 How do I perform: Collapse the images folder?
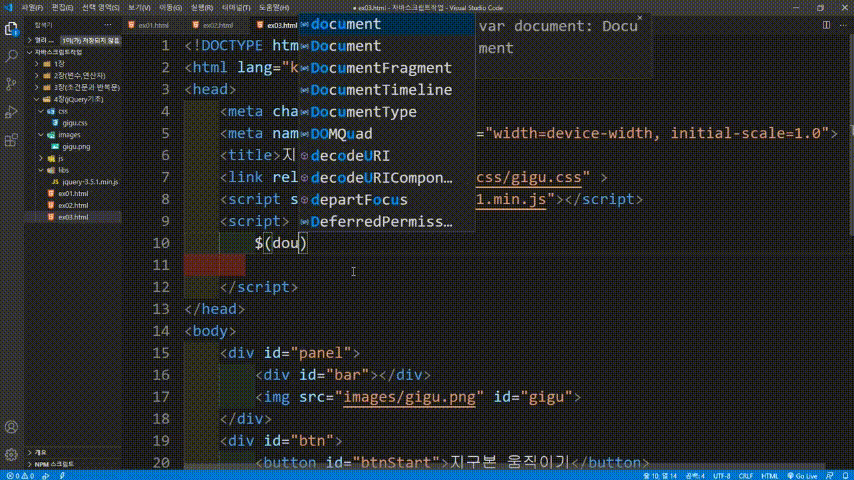73,135
